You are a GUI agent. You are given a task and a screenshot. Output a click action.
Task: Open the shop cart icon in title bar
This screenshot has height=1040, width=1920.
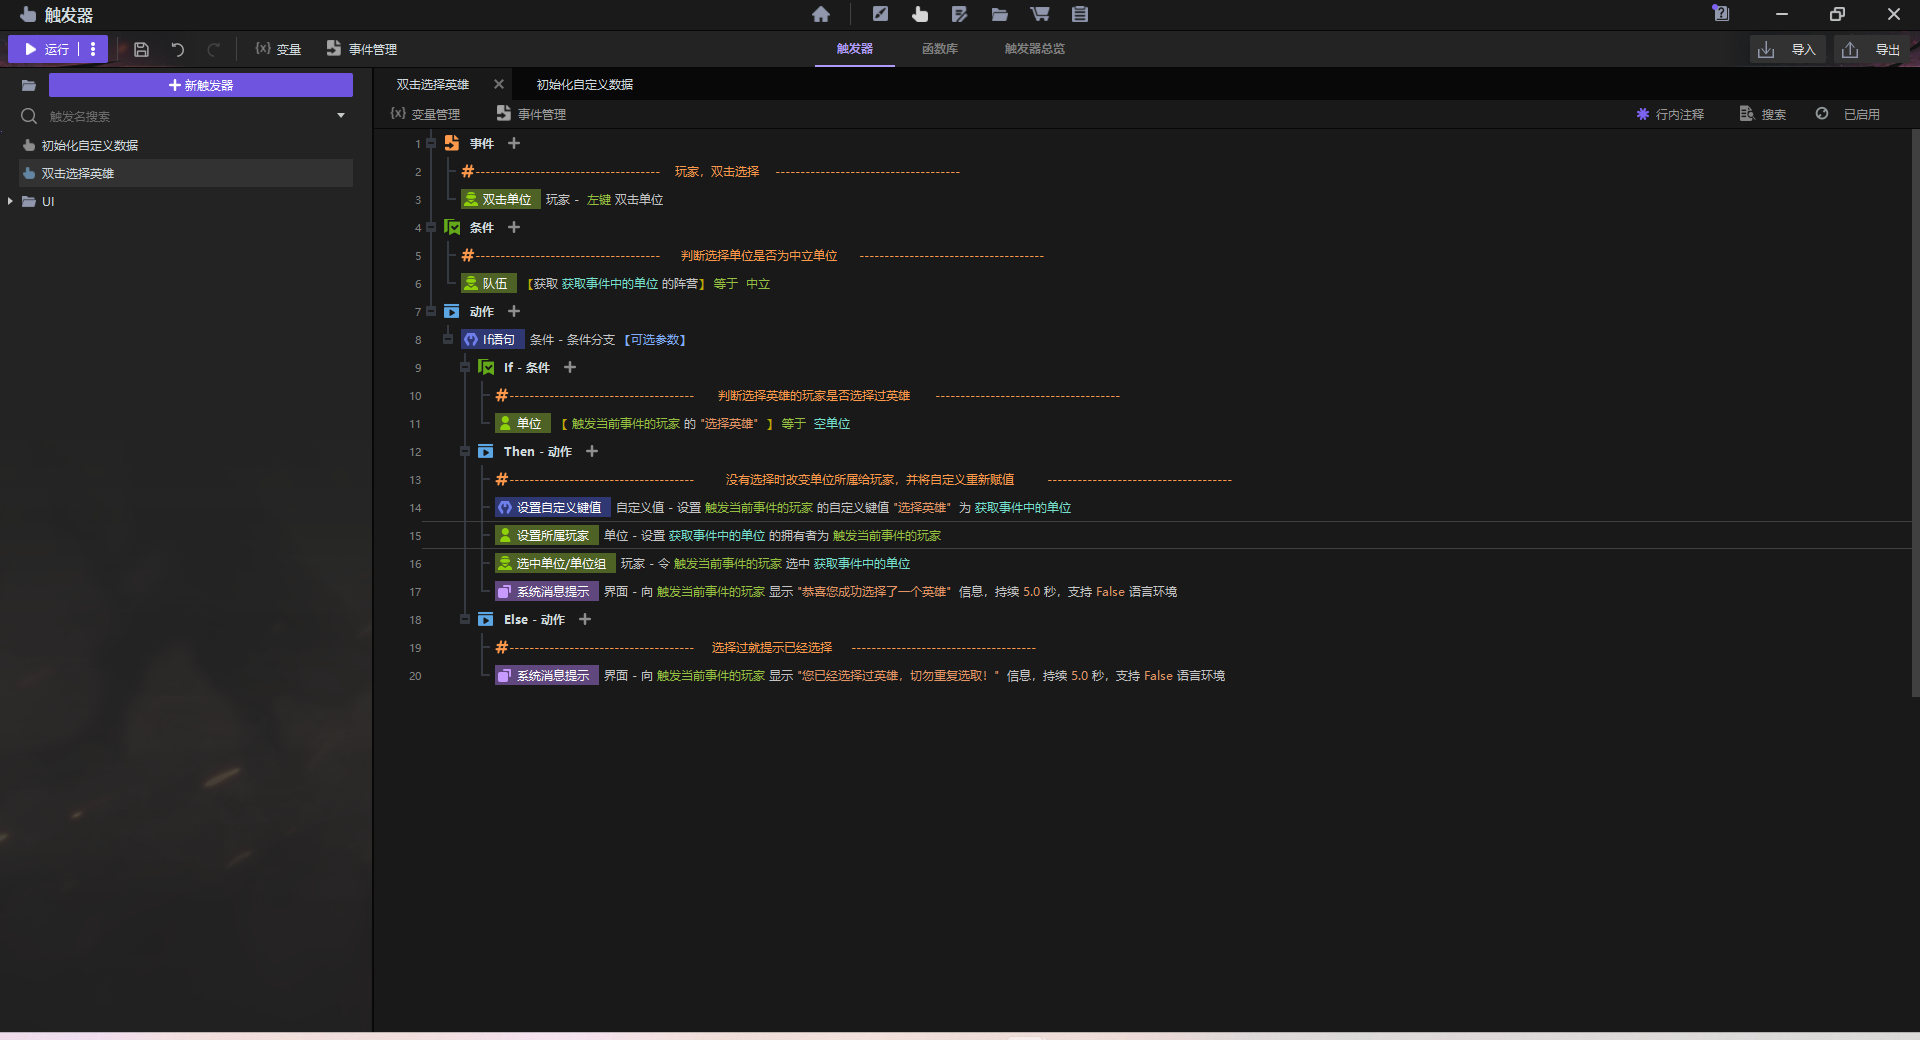pyautogui.click(x=1040, y=14)
